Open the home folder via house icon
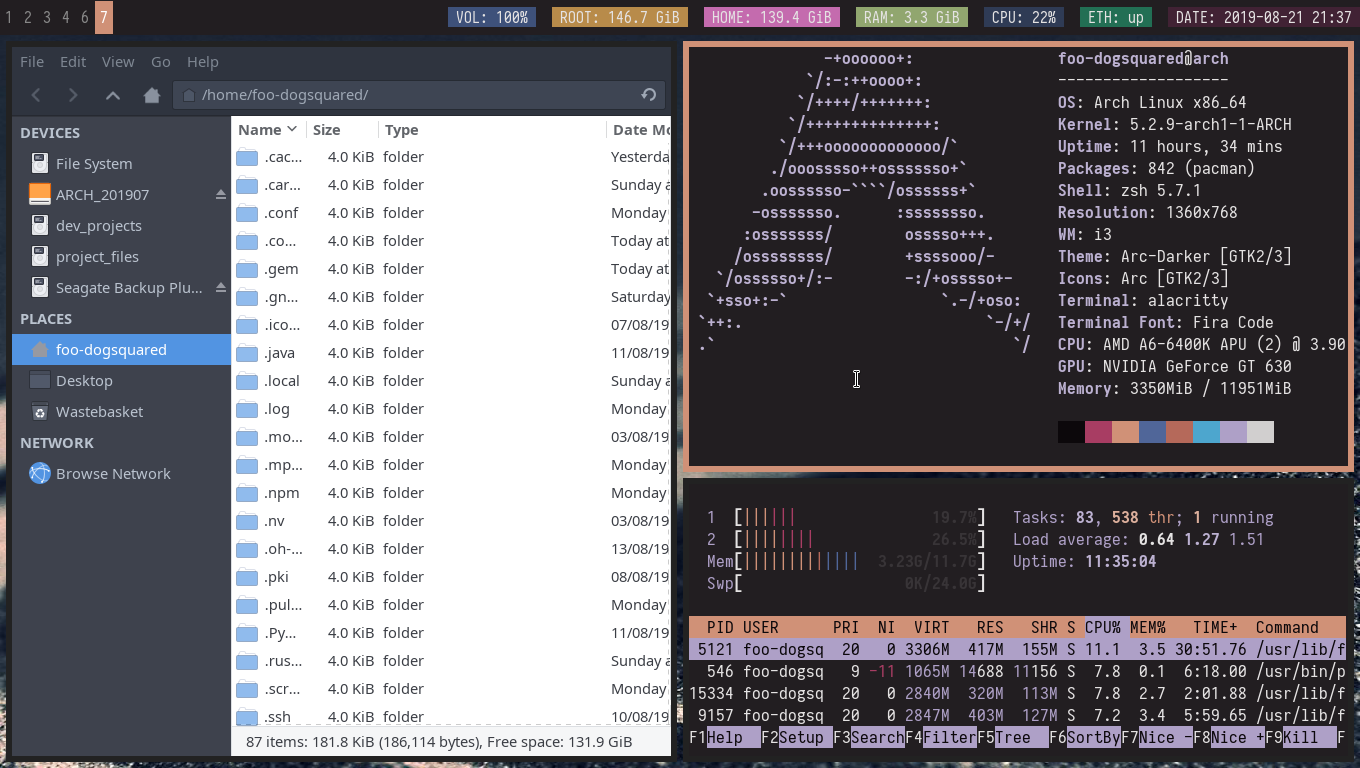Viewport: 1360px width, 768px height. click(152, 95)
